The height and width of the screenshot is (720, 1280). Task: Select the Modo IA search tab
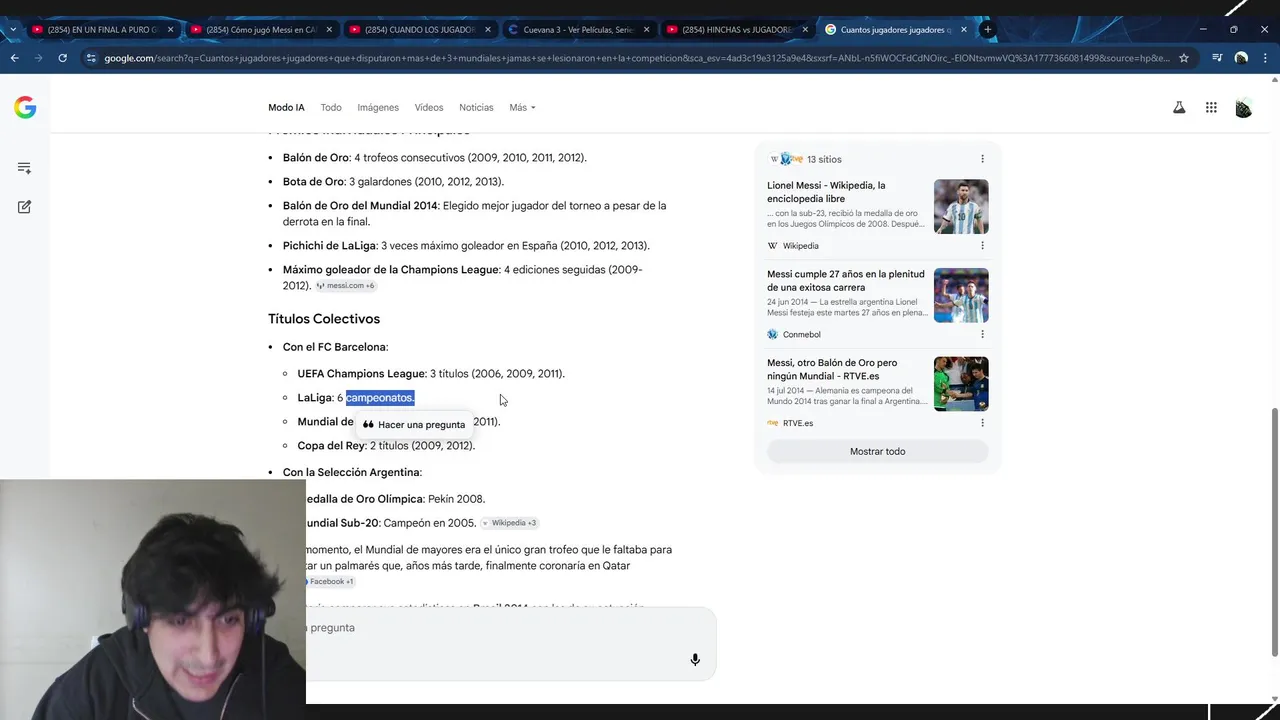pos(286,108)
